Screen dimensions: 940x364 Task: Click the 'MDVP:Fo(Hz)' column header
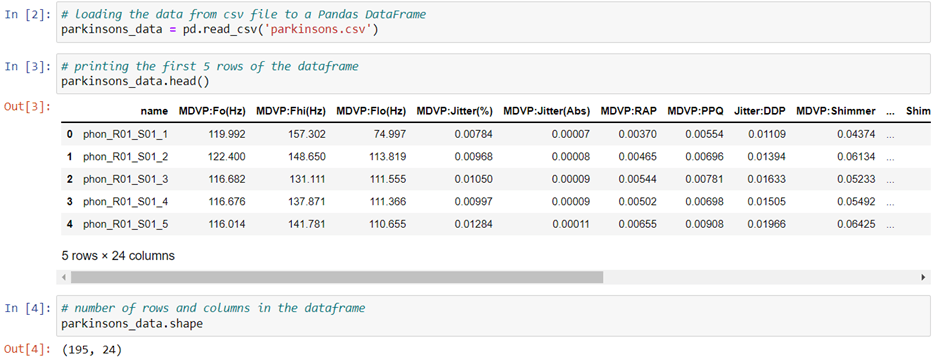[x=212, y=111]
